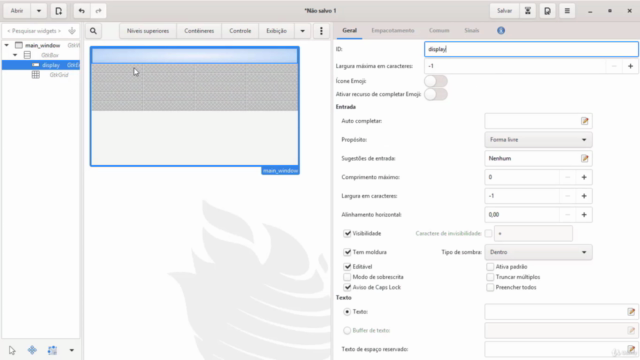
Task: Uncheck the Visibilidade checkbox
Action: [x=347, y=233]
